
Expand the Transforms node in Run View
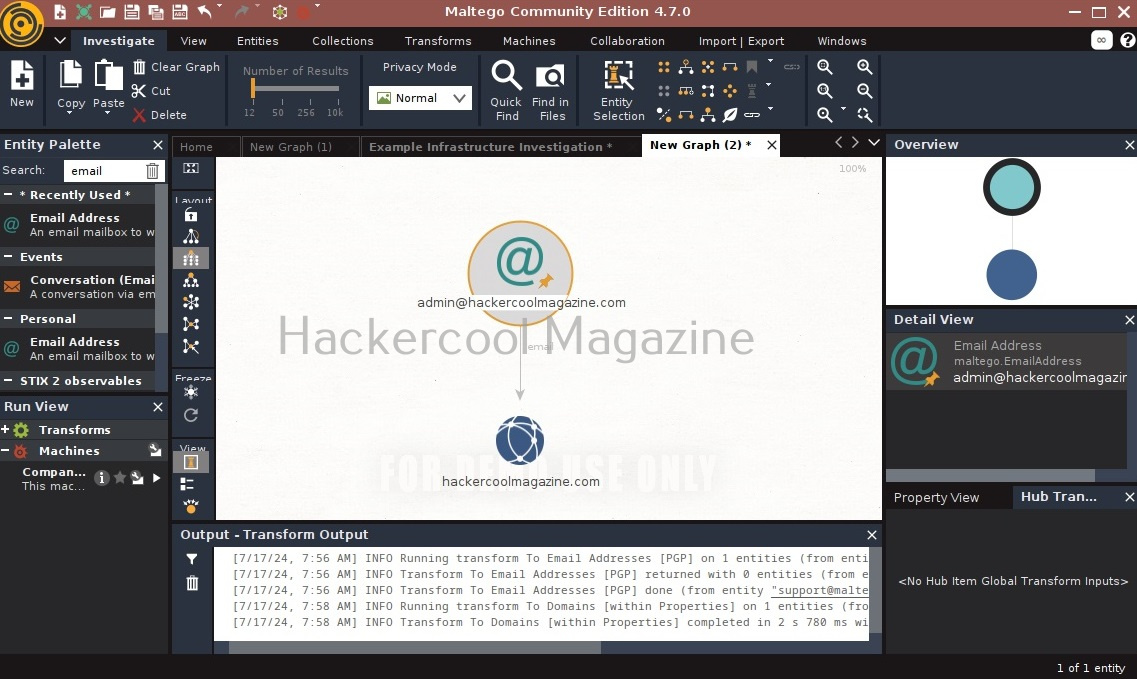tap(5, 429)
